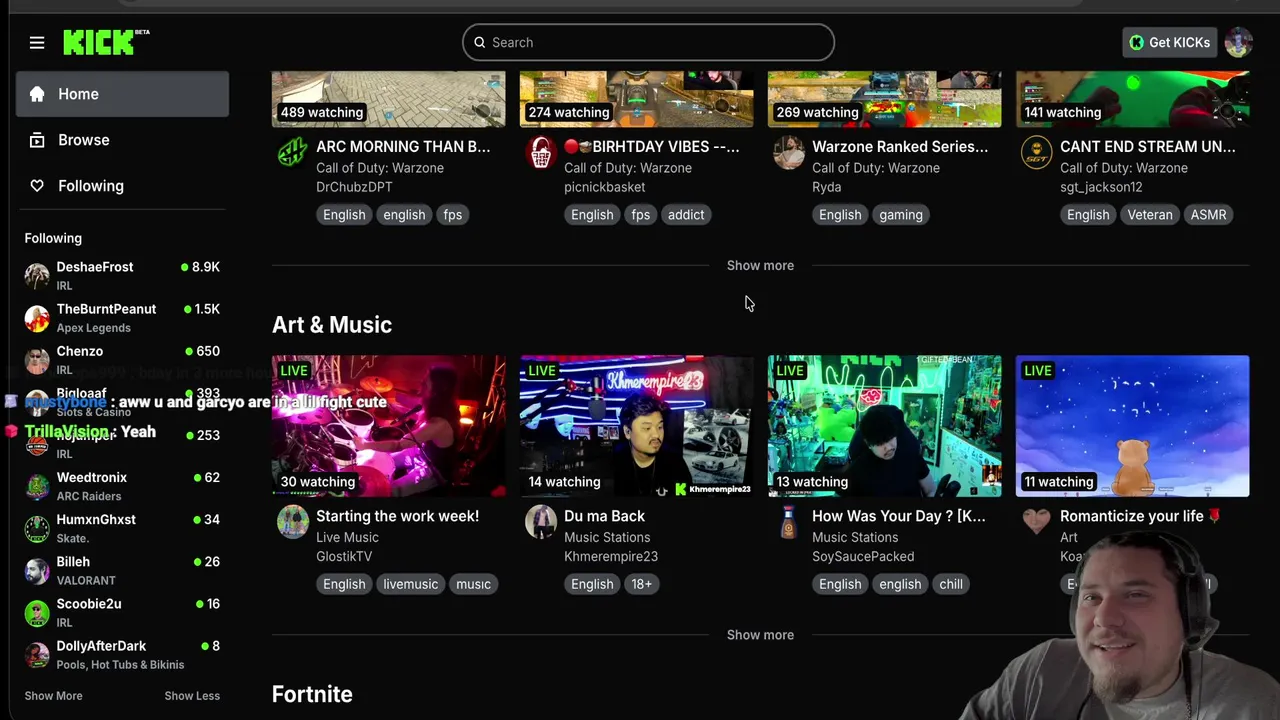Click the search magnifier icon
Viewport: 1280px width, 720px height.
point(480,42)
